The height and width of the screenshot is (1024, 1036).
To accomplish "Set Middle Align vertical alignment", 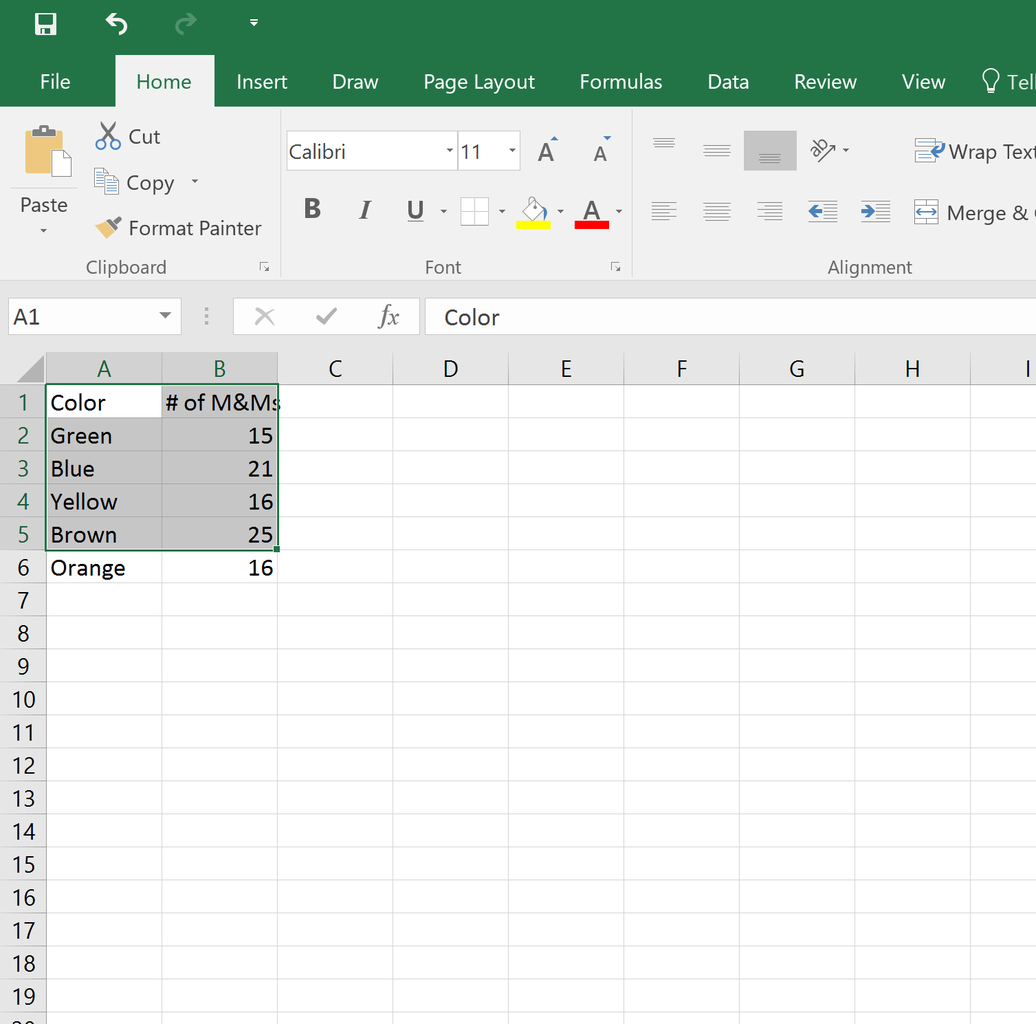I will pyautogui.click(x=717, y=150).
